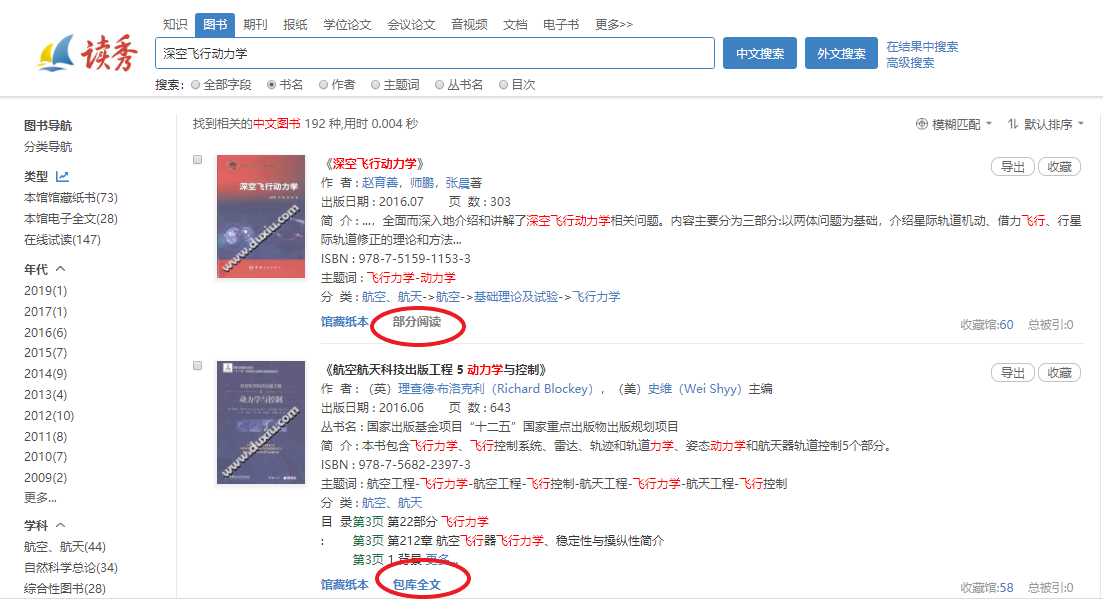Click the 模糊匹配 target icon
The height and width of the screenshot is (601, 1103).
[921, 124]
